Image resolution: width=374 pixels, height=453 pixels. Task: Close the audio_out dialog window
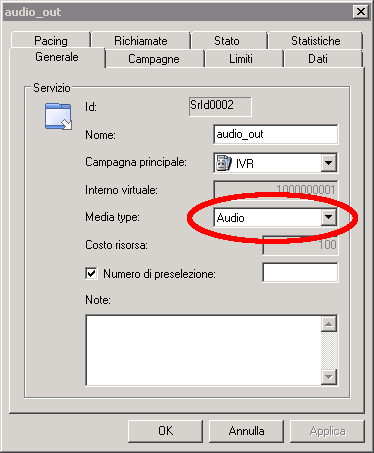(361, 12)
